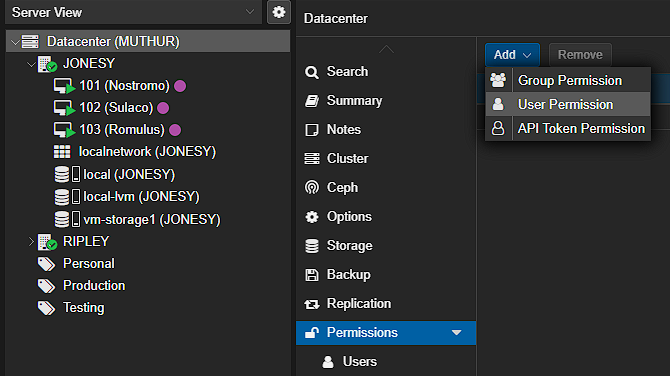
Task: Open the Ceph menu item
Action: (x=386, y=188)
